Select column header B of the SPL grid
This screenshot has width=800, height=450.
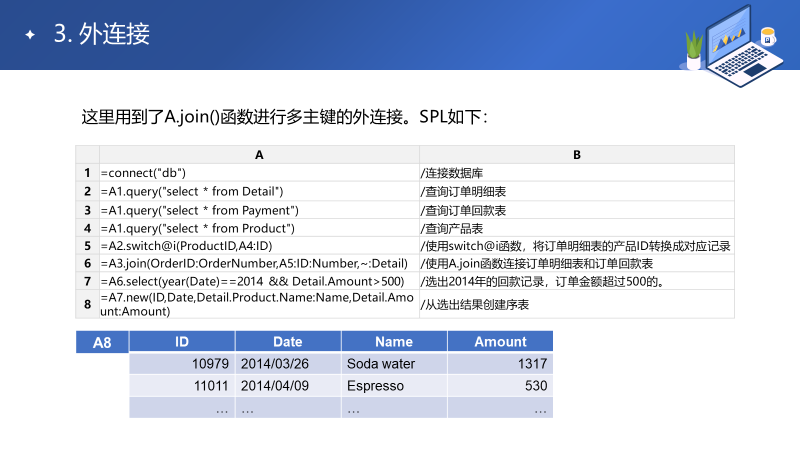point(577,155)
